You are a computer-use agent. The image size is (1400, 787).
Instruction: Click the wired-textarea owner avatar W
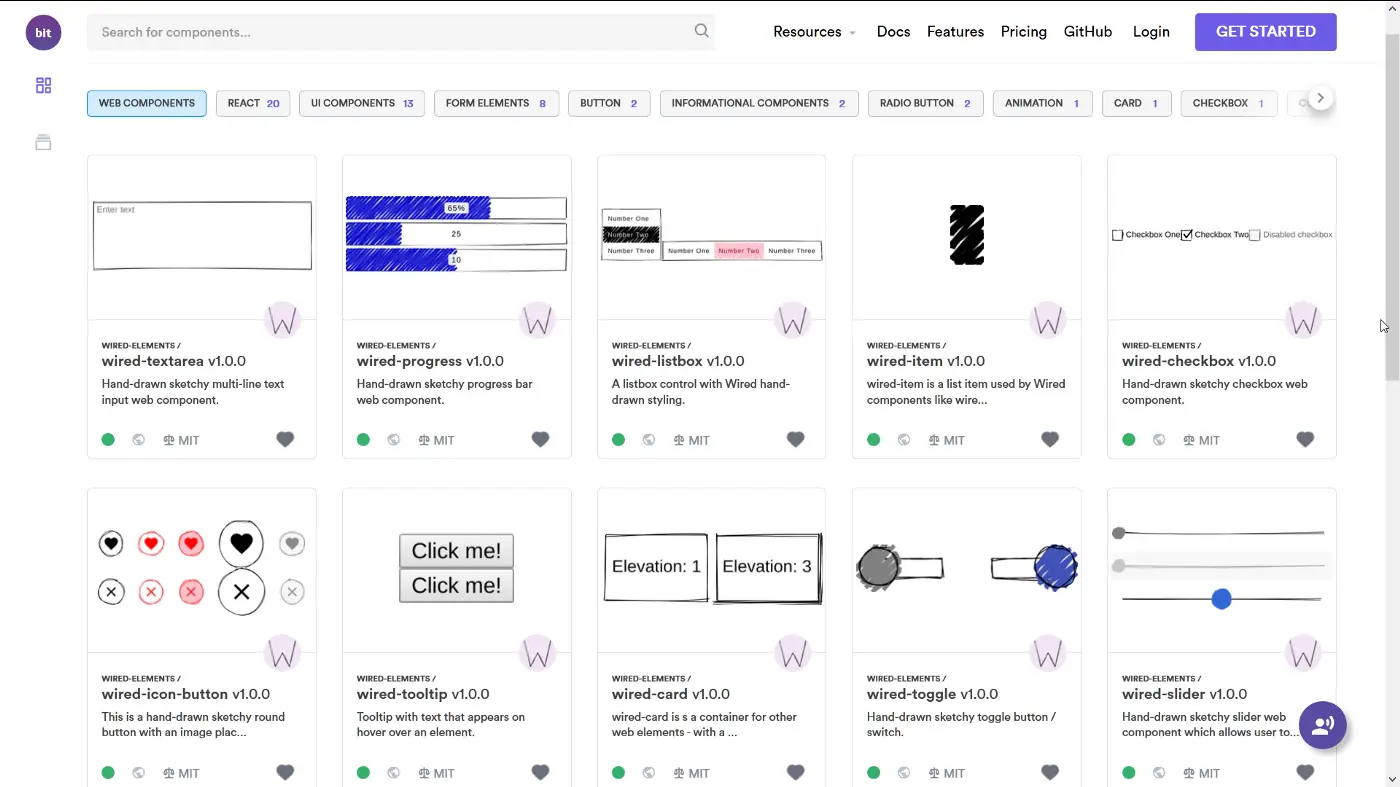283,320
